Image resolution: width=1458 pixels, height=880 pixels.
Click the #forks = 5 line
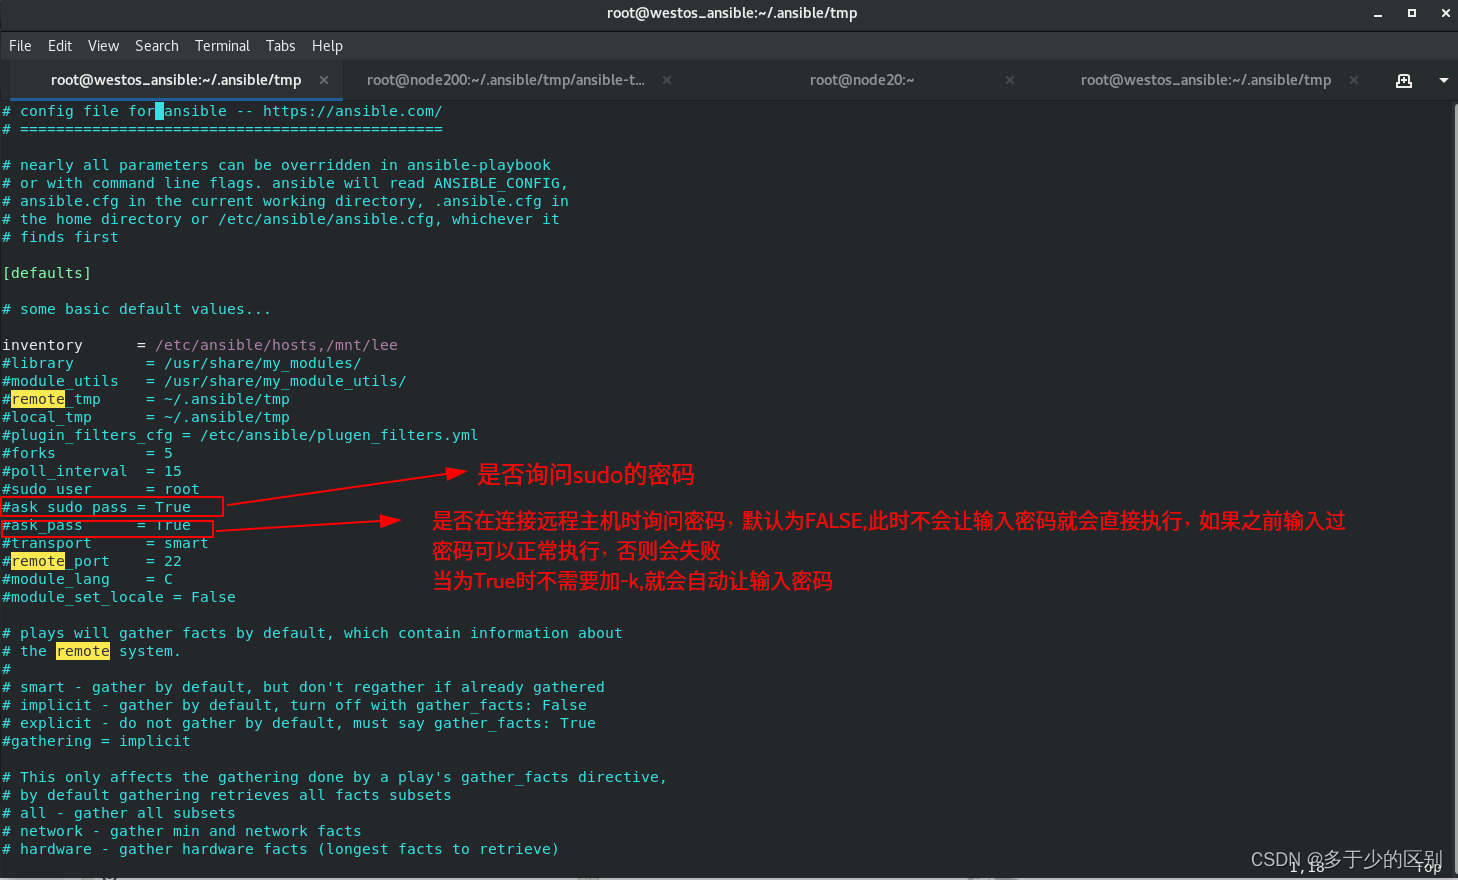coord(87,453)
